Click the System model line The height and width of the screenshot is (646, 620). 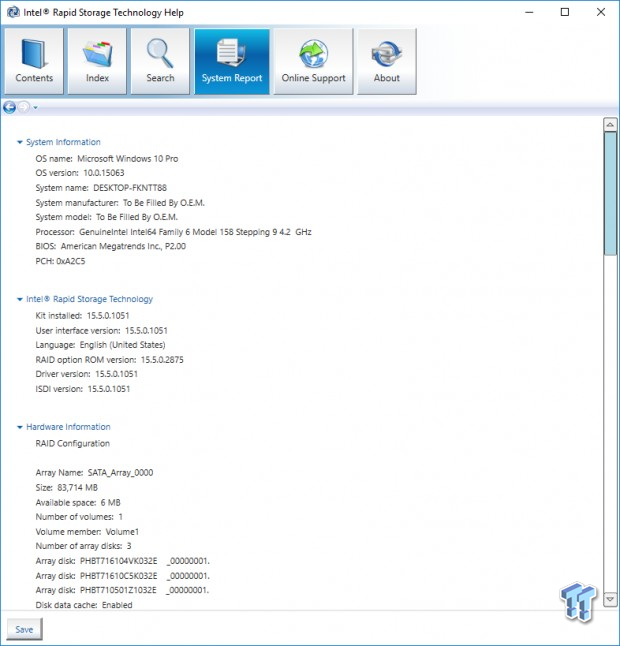coord(107,217)
